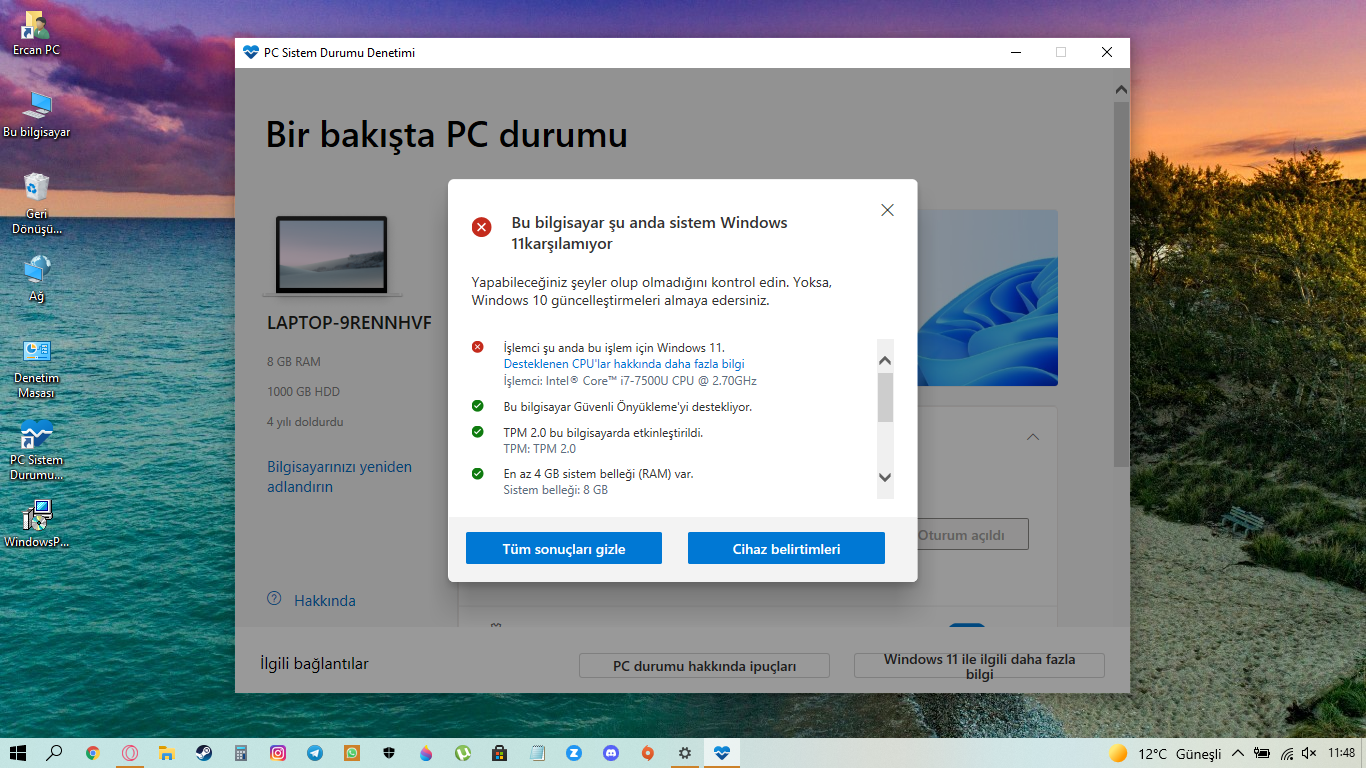Open the Notepad taskbar icon

pos(537,753)
